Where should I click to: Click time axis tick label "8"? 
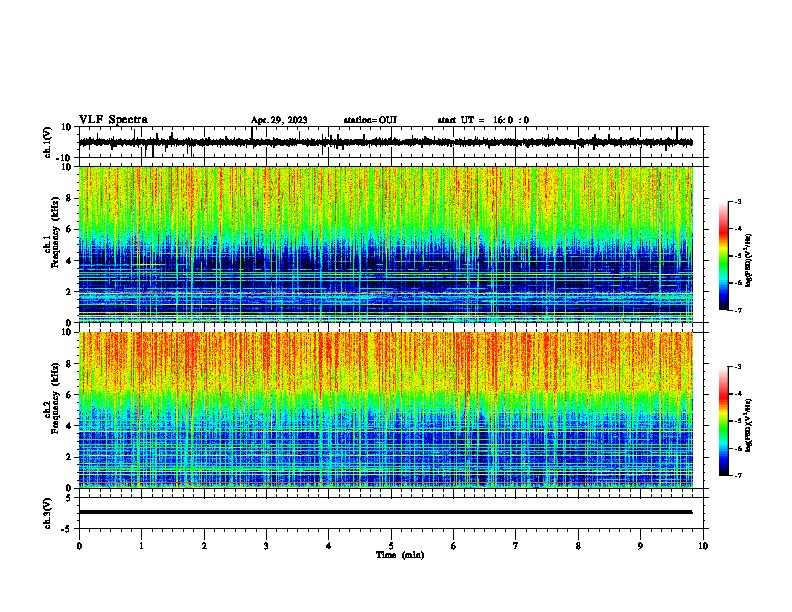578,546
